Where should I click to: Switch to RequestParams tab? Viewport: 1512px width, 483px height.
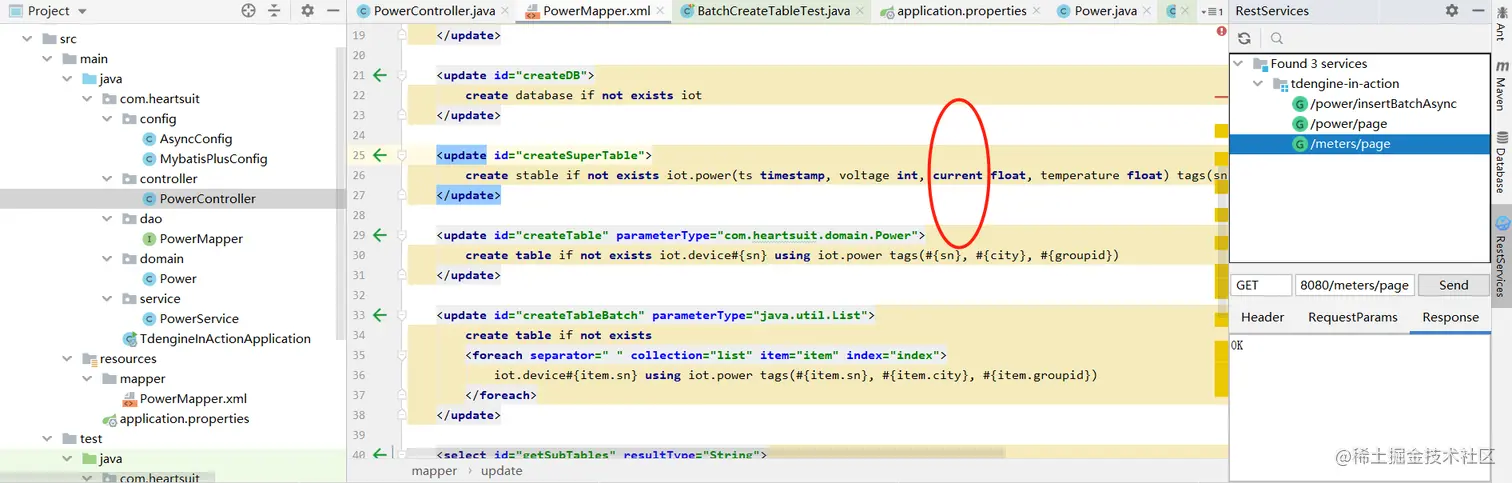pyautogui.click(x=1353, y=317)
